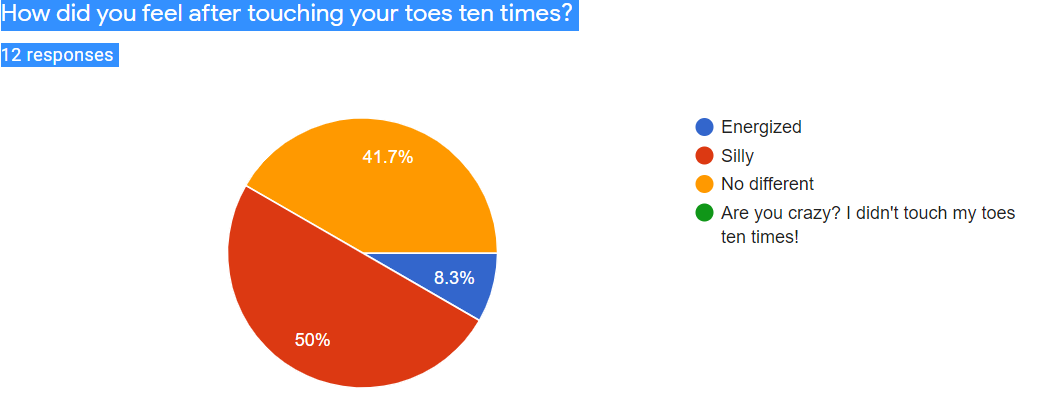The image size is (1059, 404).
Task: Click the word "How" in the title
Action: pyautogui.click(x=26, y=15)
